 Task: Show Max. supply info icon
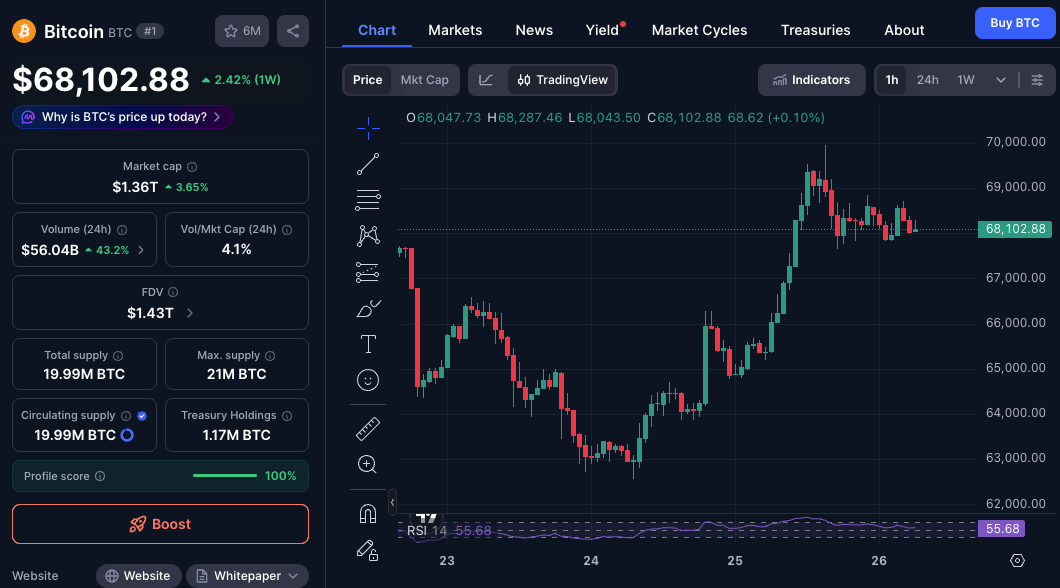(270, 356)
